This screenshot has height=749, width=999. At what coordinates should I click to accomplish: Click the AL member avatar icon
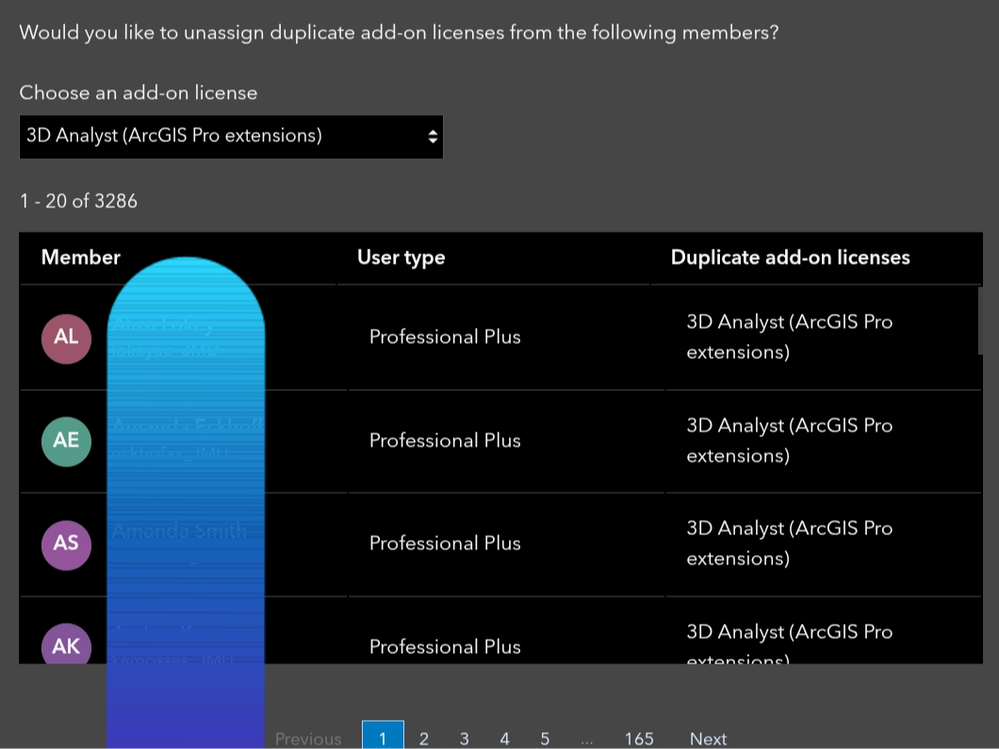coord(66,338)
